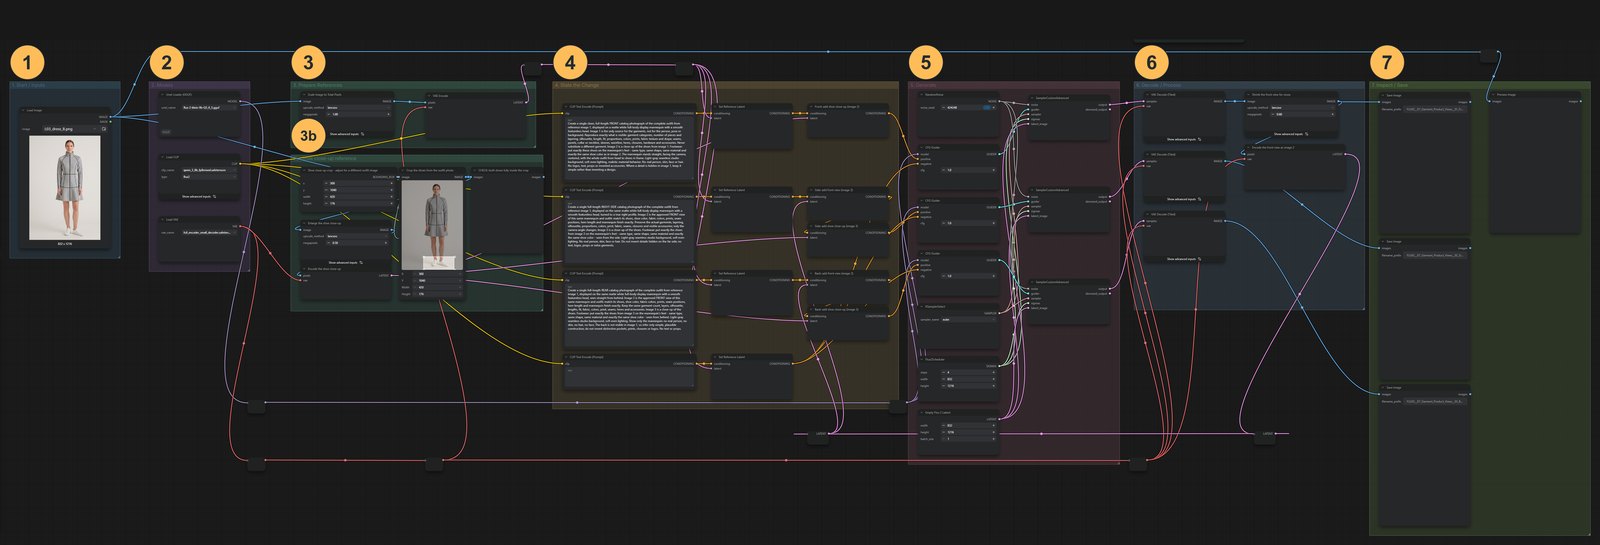Collapse the Load CLIP node
This screenshot has height=545, width=1600.
(163, 157)
